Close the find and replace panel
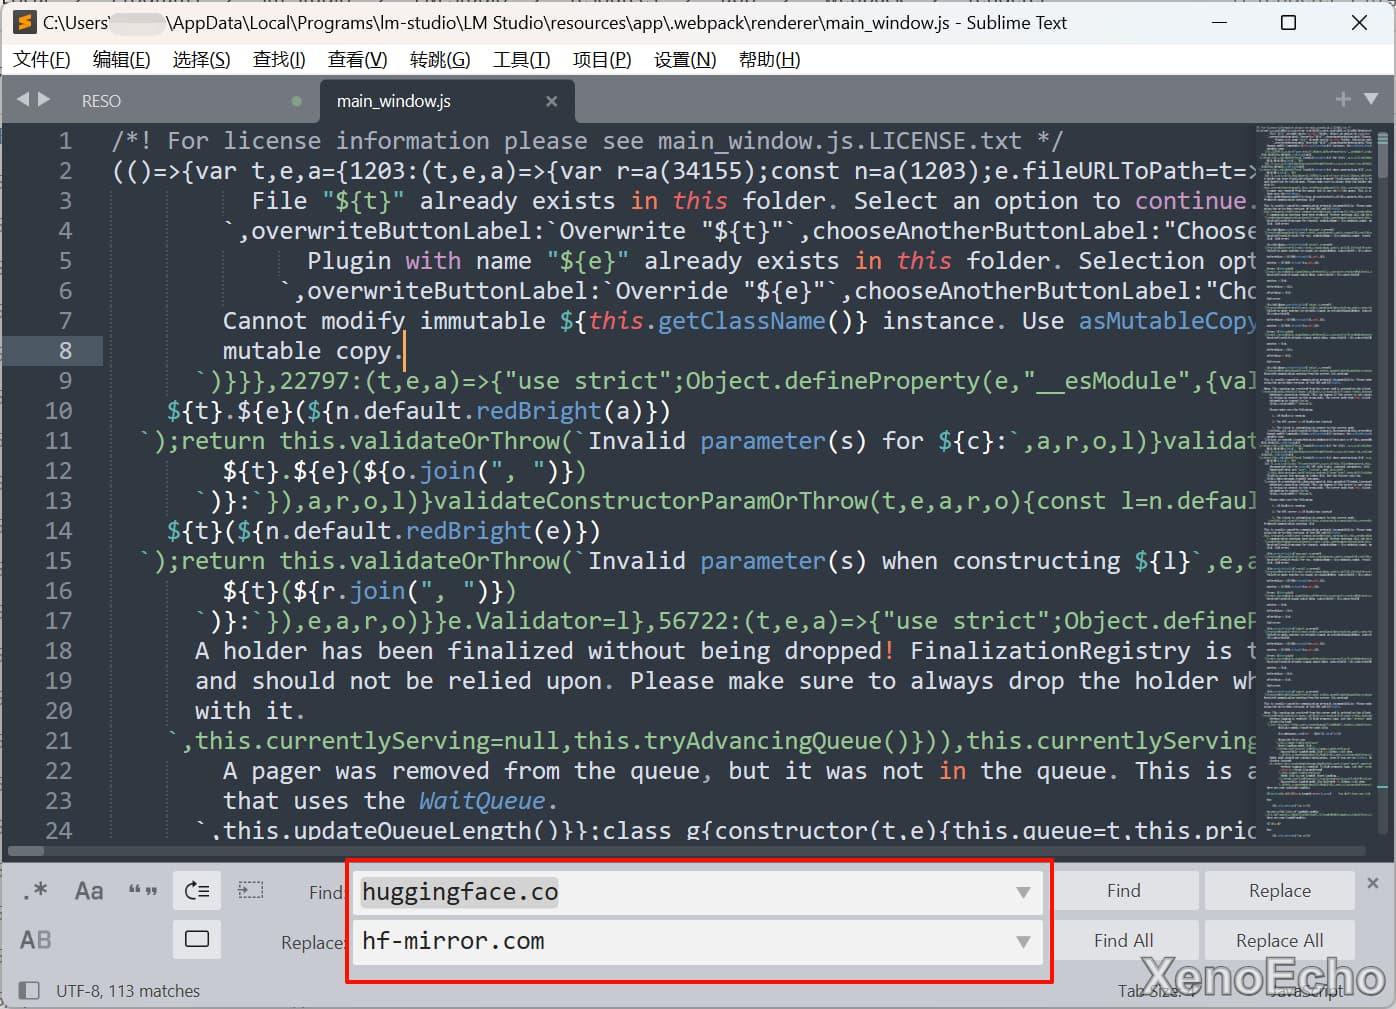1396x1009 pixels. click(x=1373, y=883)
